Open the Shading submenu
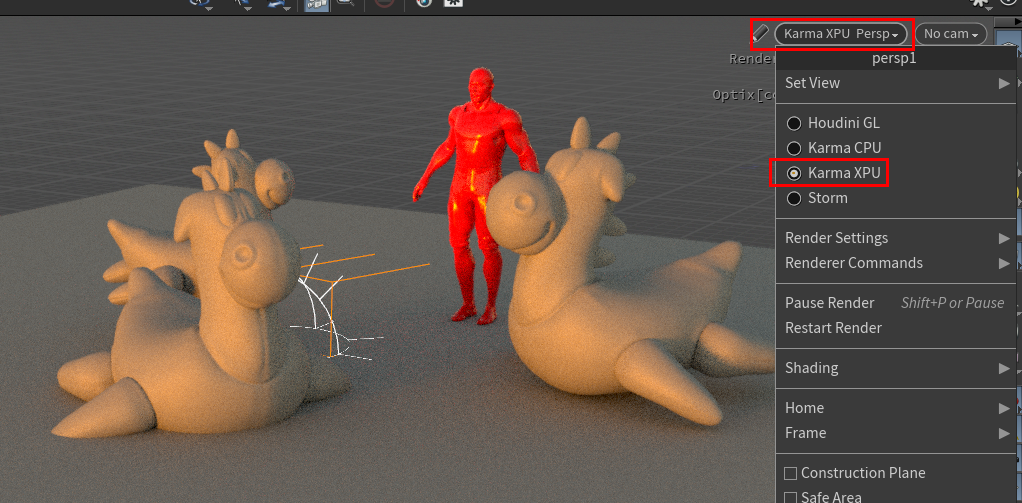The image size is (1022, 503). (897, 367)
